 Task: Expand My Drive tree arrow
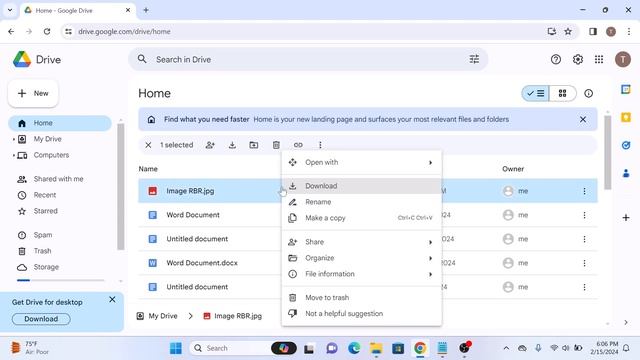13,139
